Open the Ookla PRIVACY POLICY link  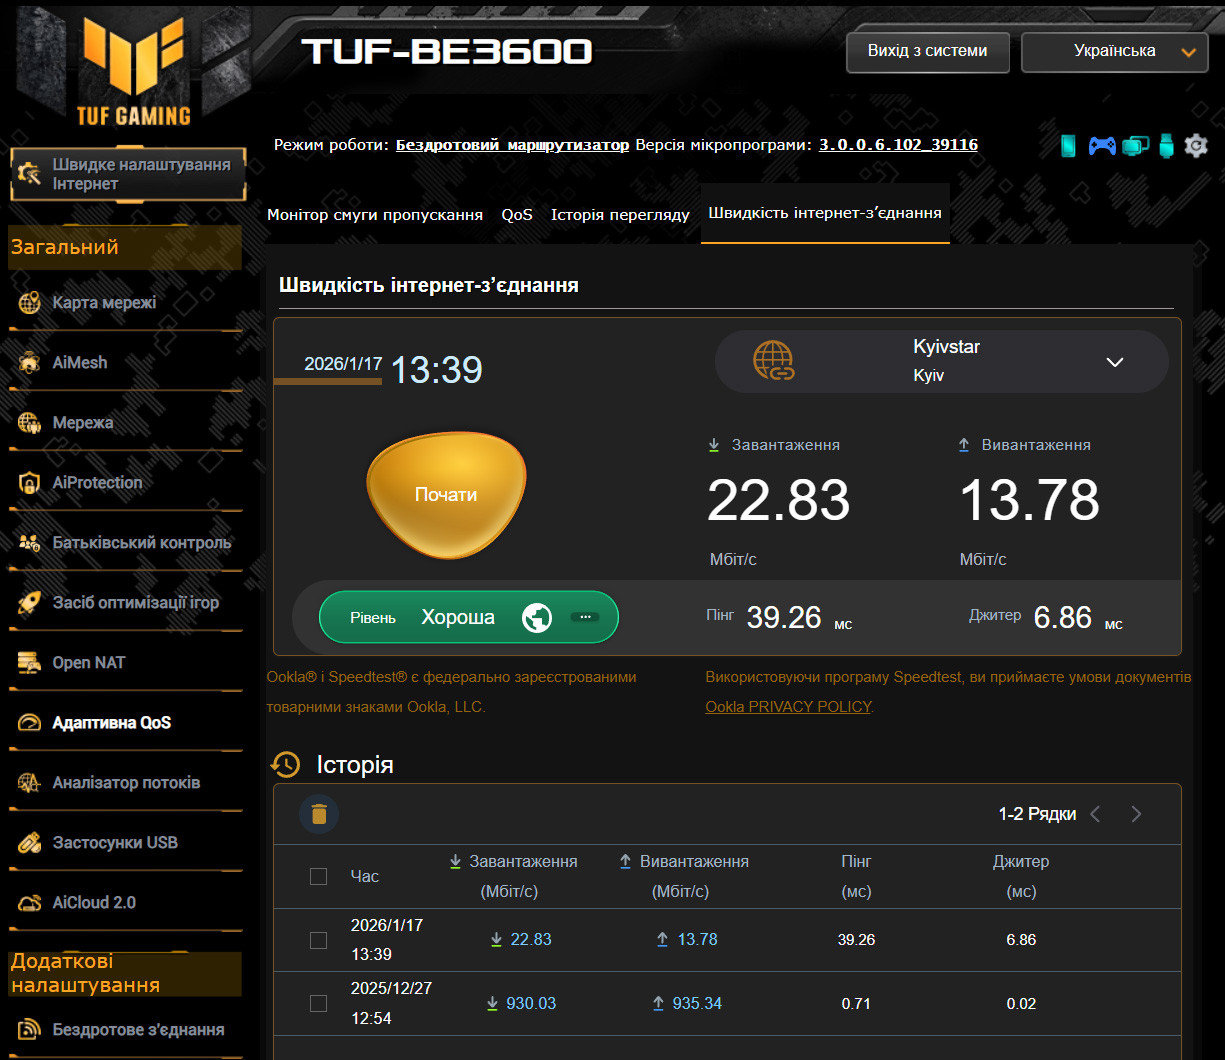click(x=789, y=707)
